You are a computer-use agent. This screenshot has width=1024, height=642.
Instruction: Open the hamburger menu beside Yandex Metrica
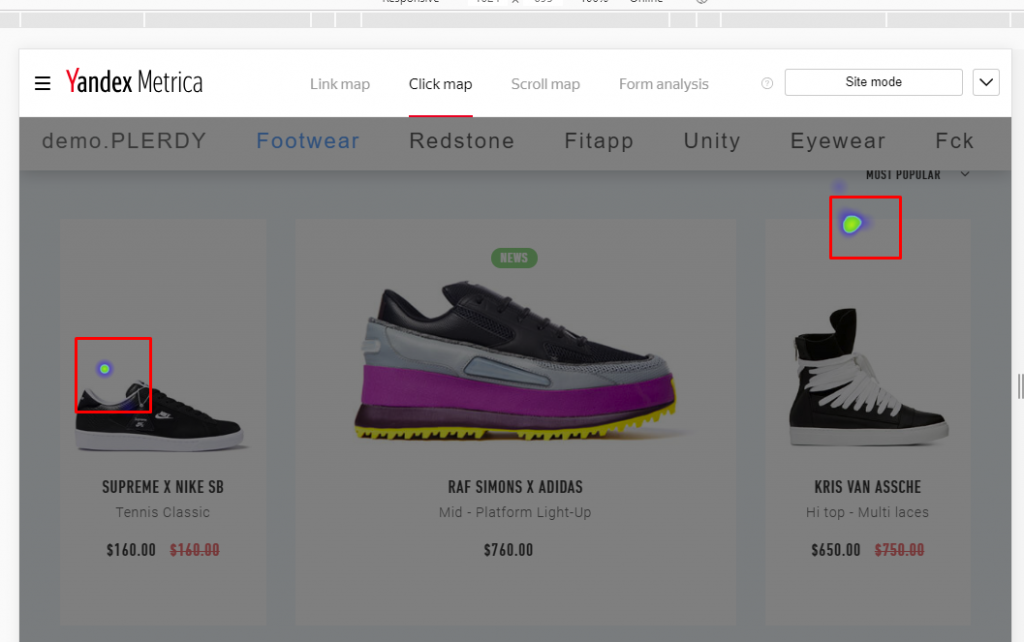click(x=42, y=83)
